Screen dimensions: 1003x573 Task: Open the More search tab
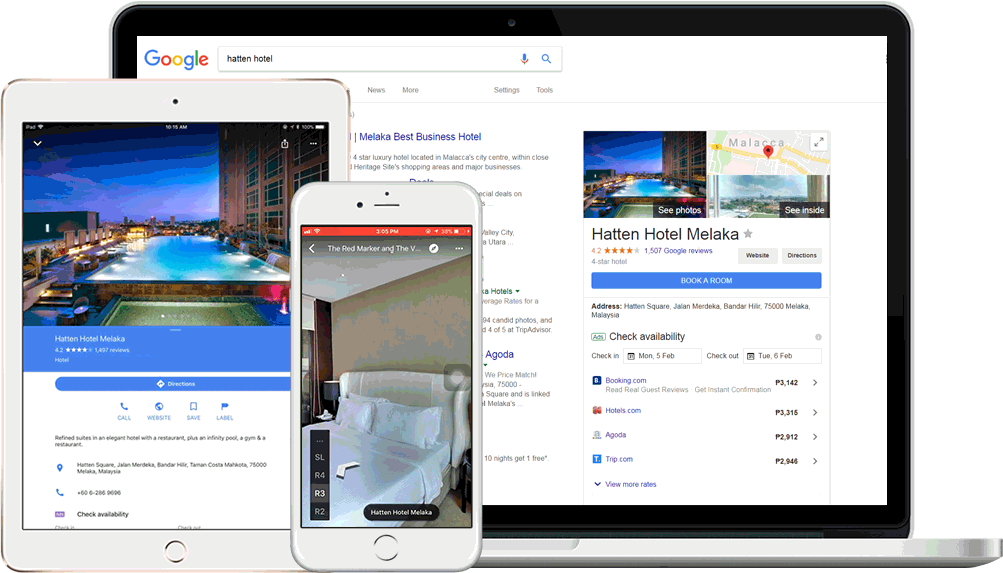coord(410,90)
